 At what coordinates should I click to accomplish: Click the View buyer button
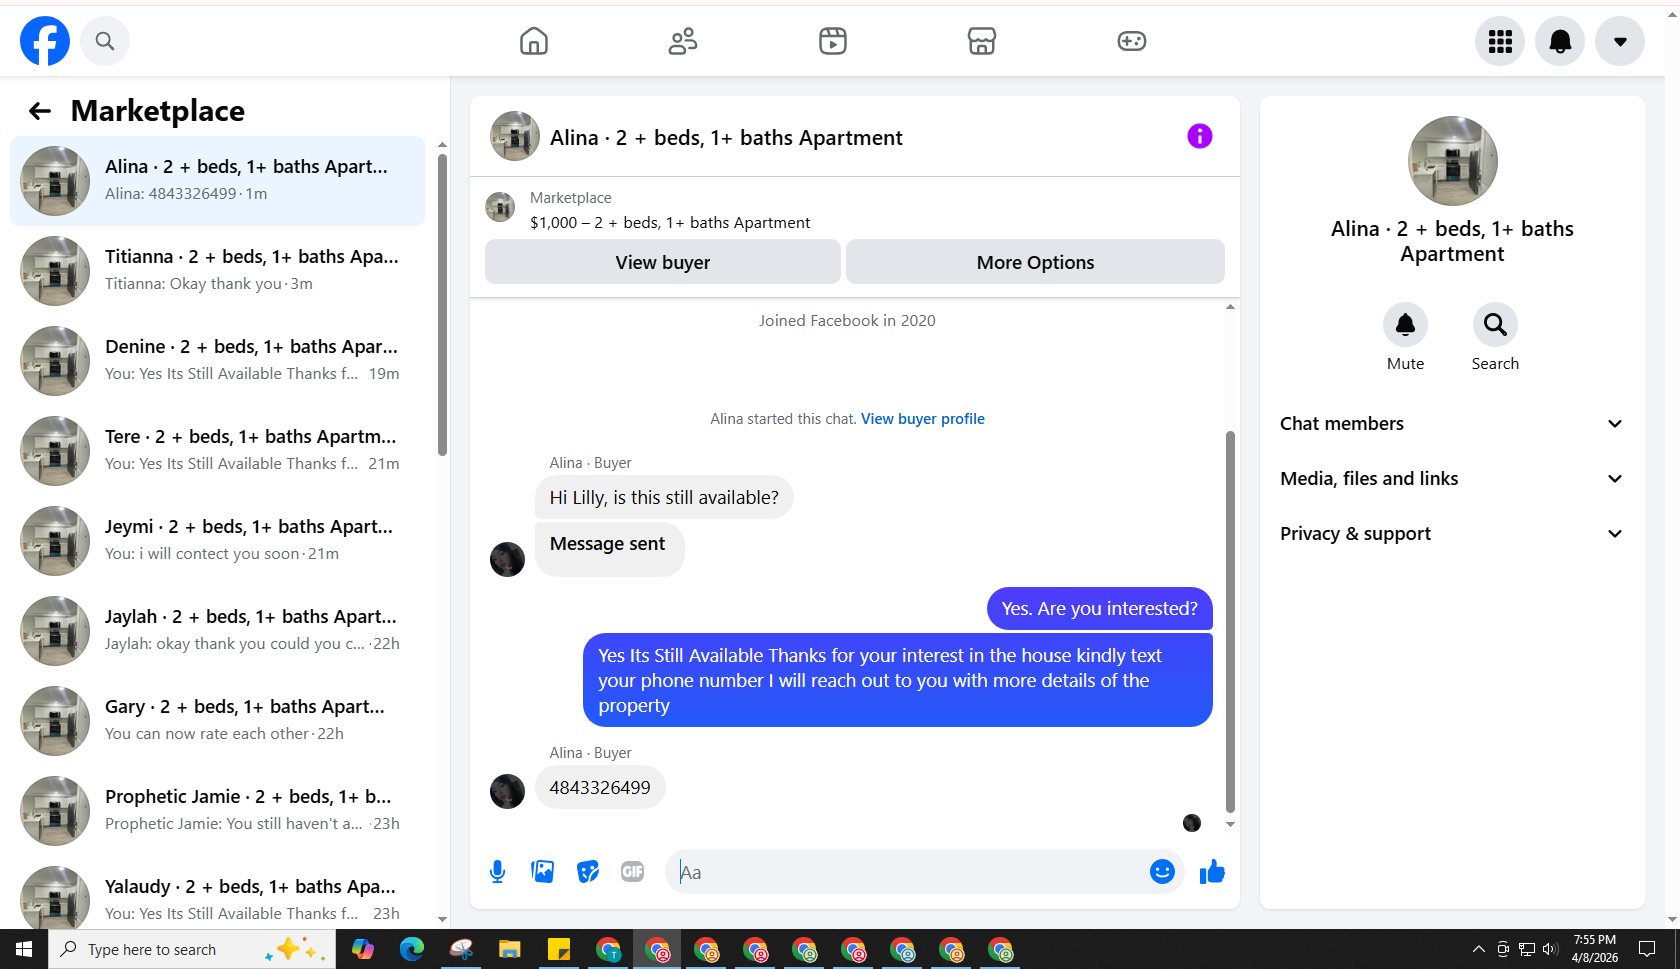pyautogui.click(x=663, y=262)
